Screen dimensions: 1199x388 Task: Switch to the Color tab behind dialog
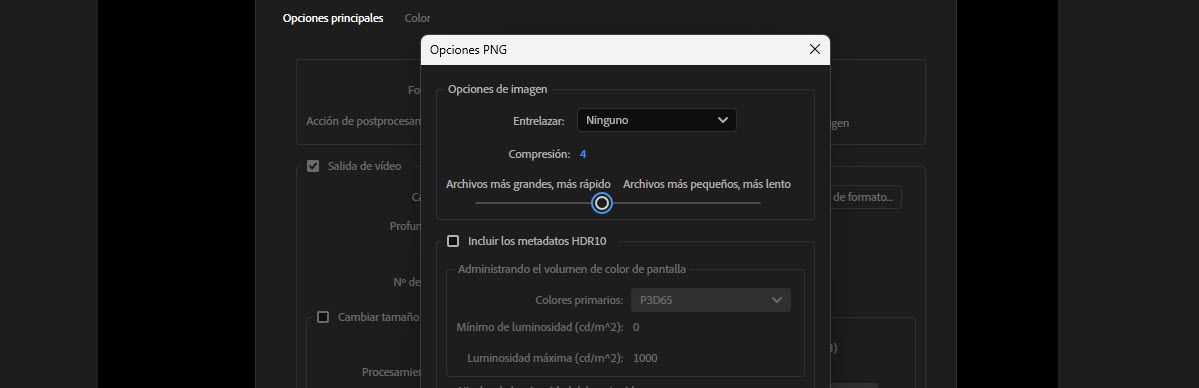pyautogui.click(x=417, y=18)
